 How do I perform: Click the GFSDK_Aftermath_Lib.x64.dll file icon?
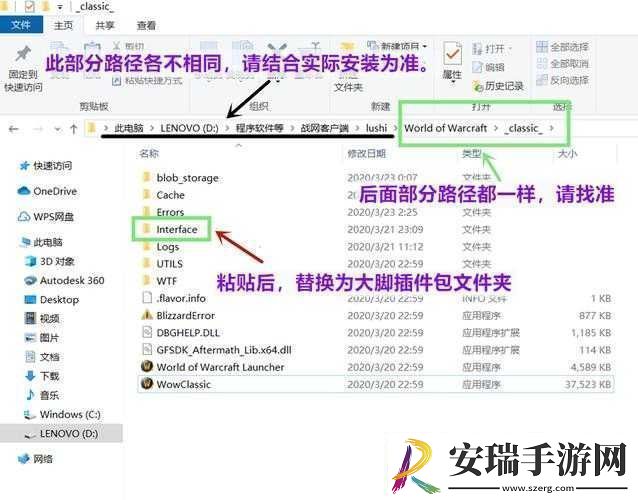[x=146, y=349]
